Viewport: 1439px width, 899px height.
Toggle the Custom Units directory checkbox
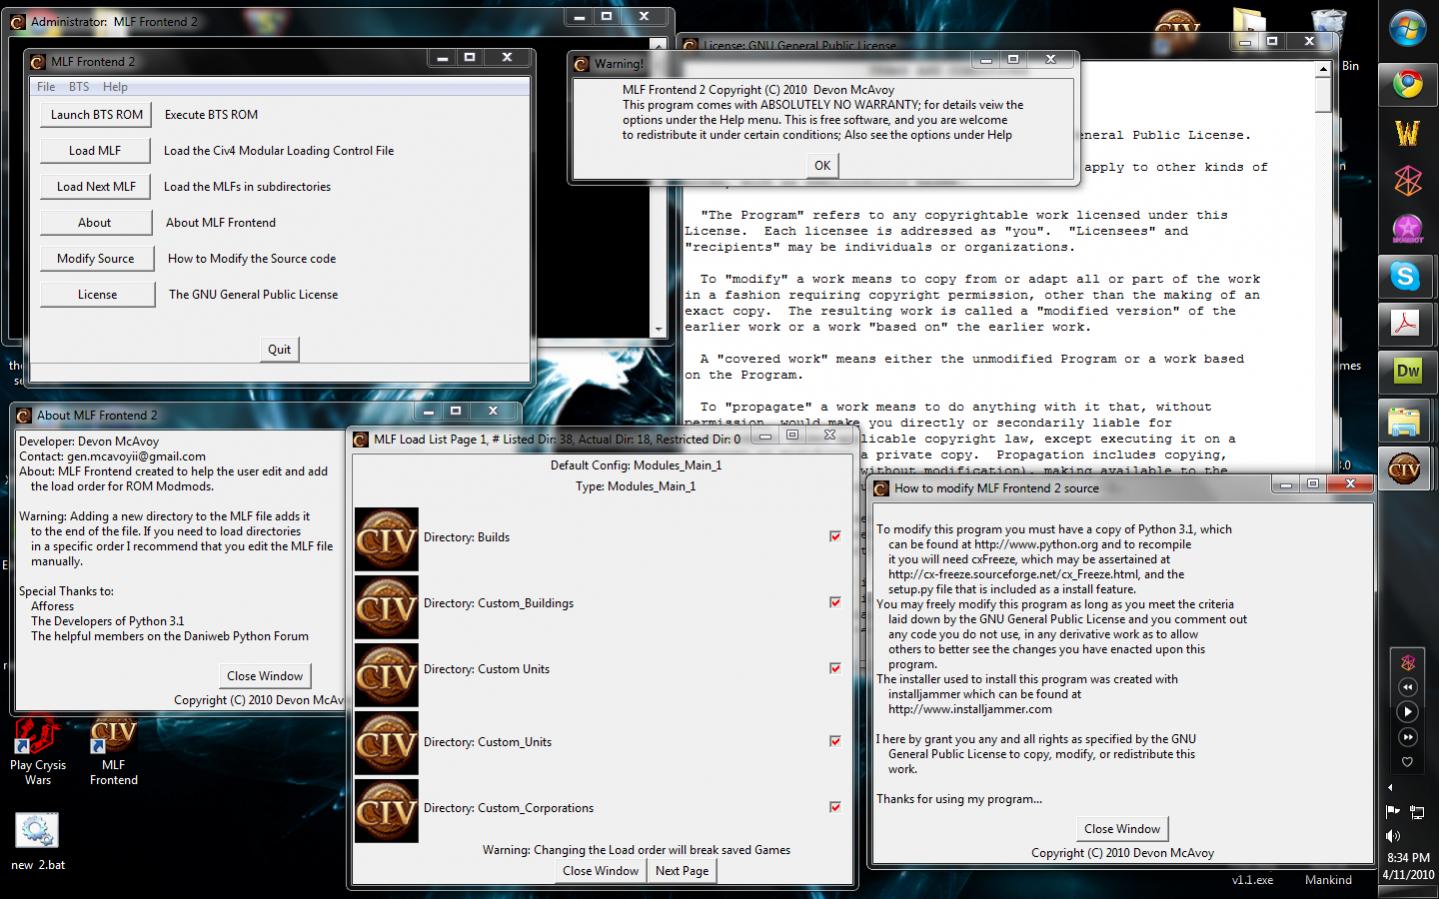click(835, 668)
